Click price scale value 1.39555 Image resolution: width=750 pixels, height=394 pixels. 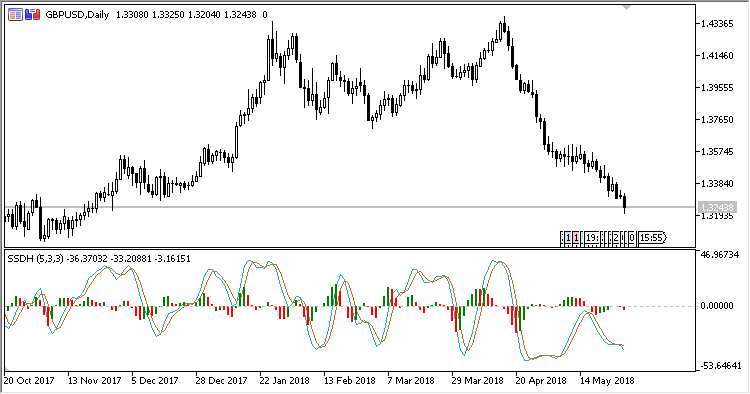717,88
